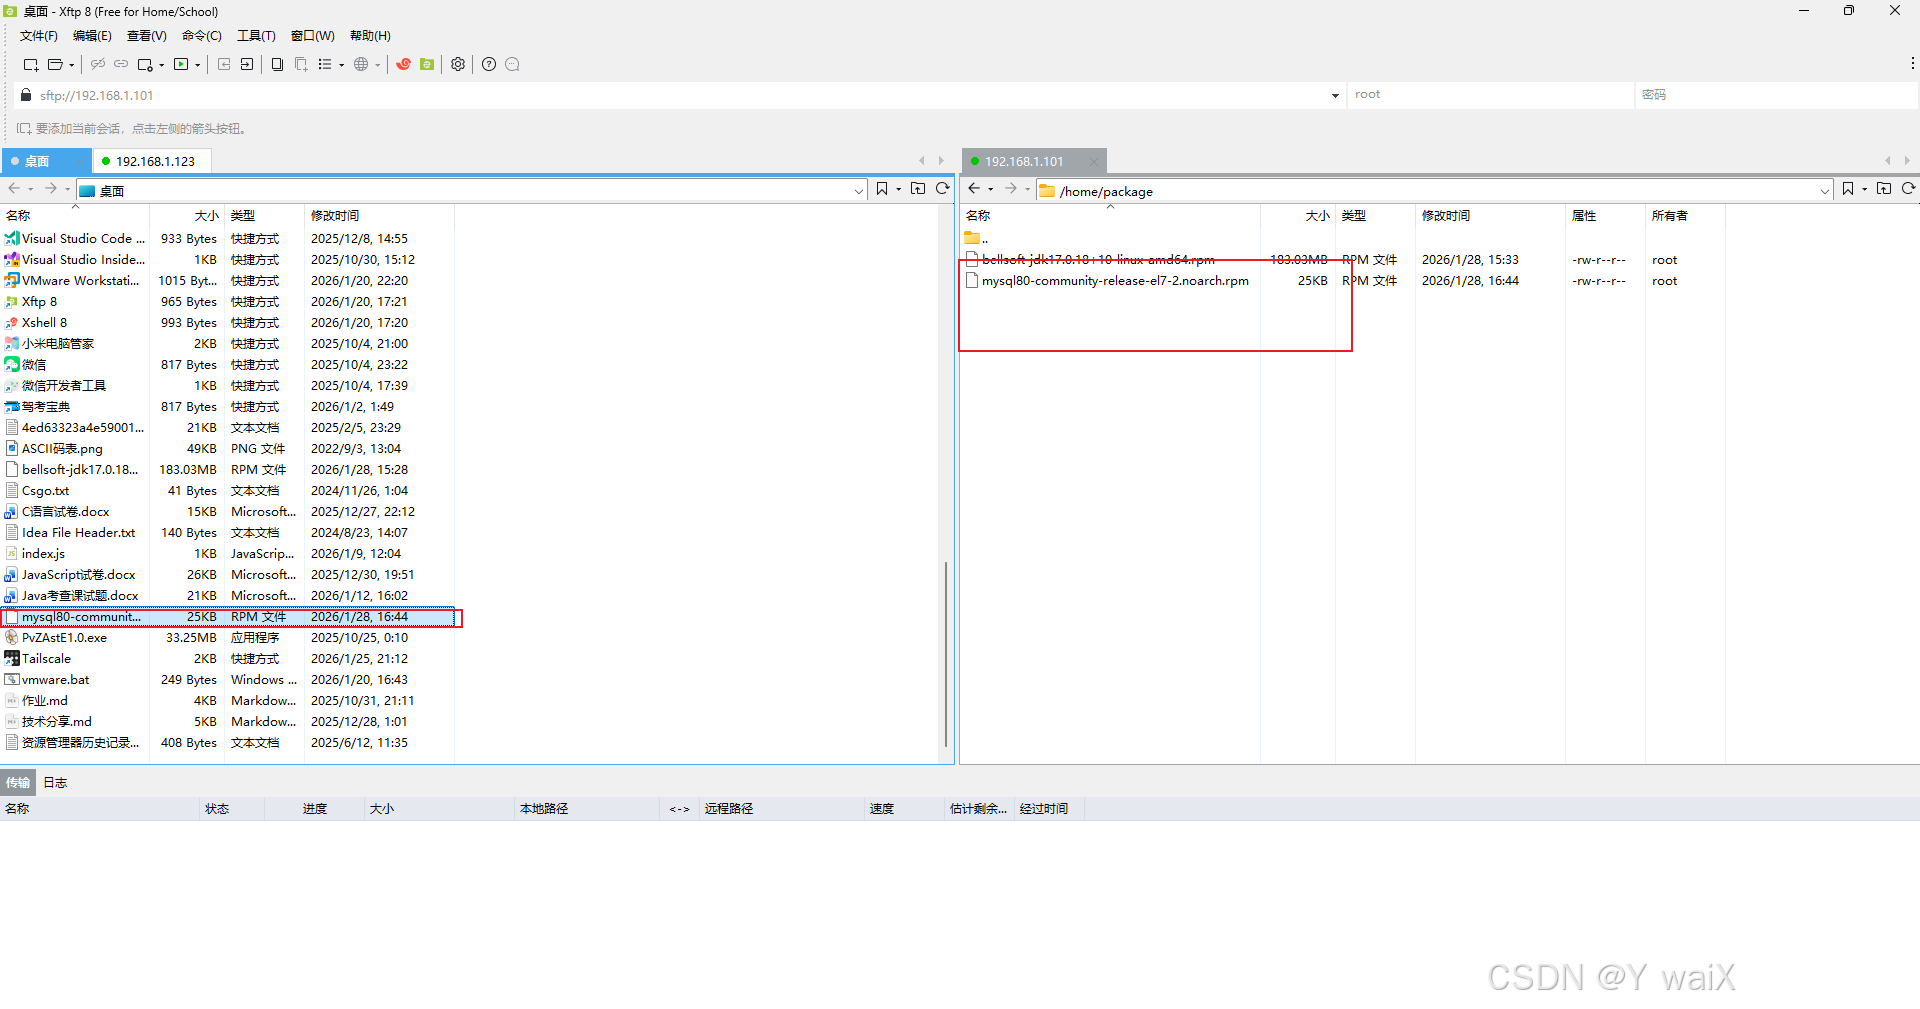1920x1009 pixels.
Task: Sort remote files by 属性 column
Action: [1605, 216]
